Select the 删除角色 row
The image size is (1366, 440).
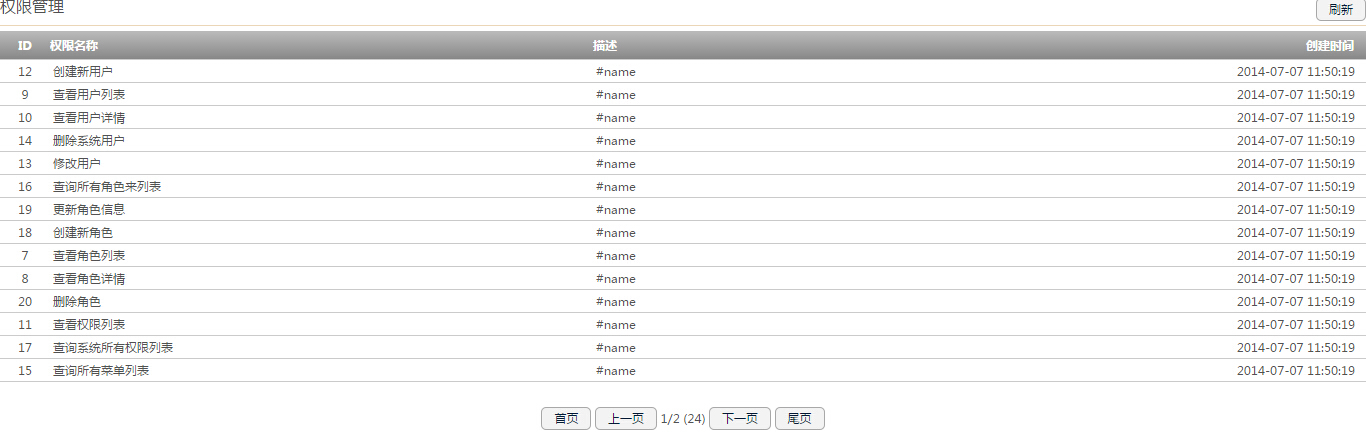tap(683, 302)
